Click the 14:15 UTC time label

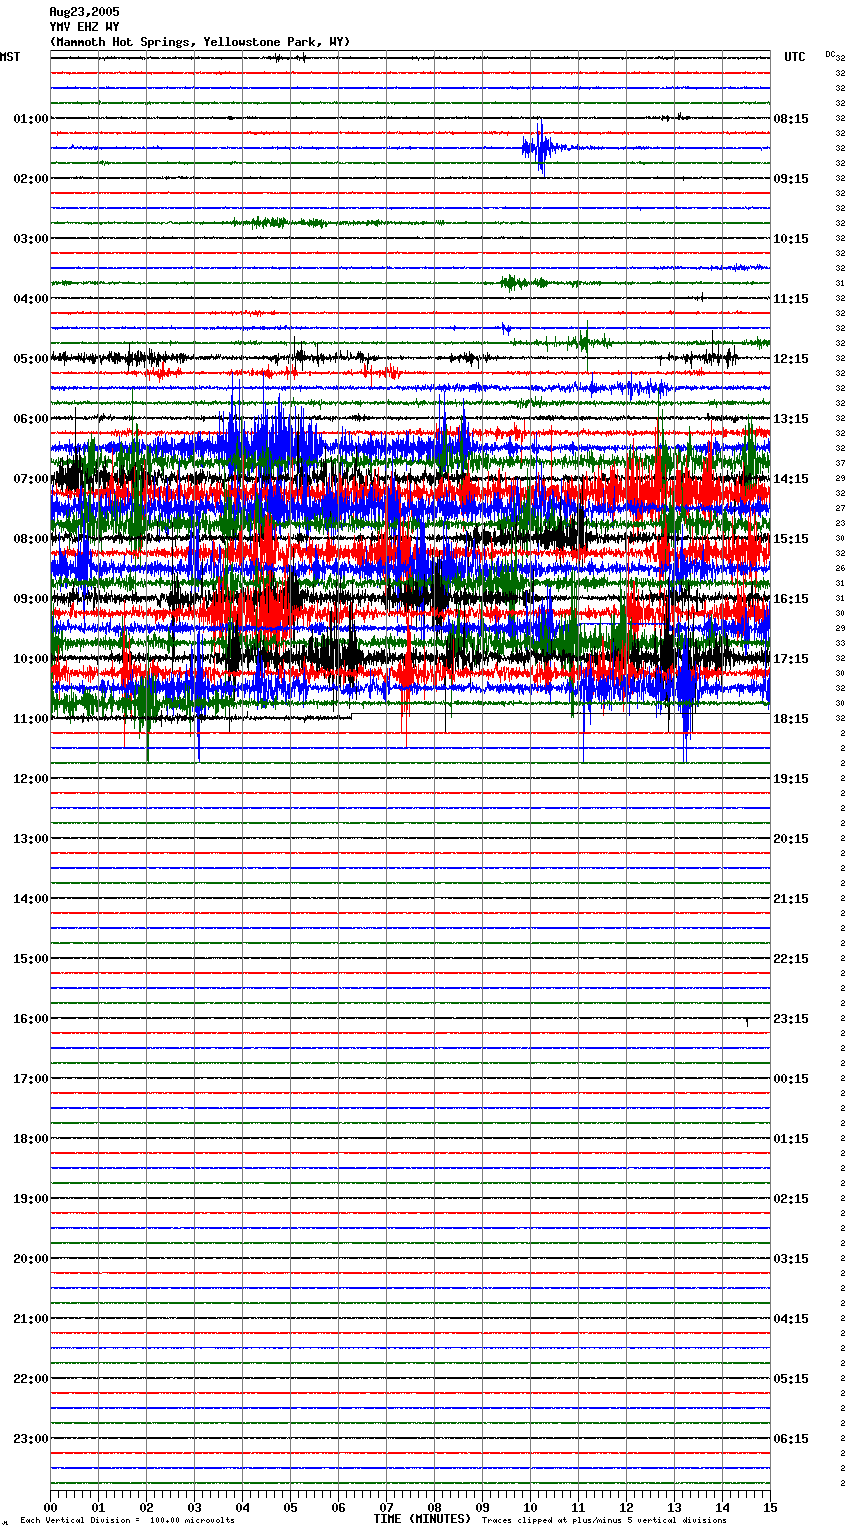click(791, 479)
